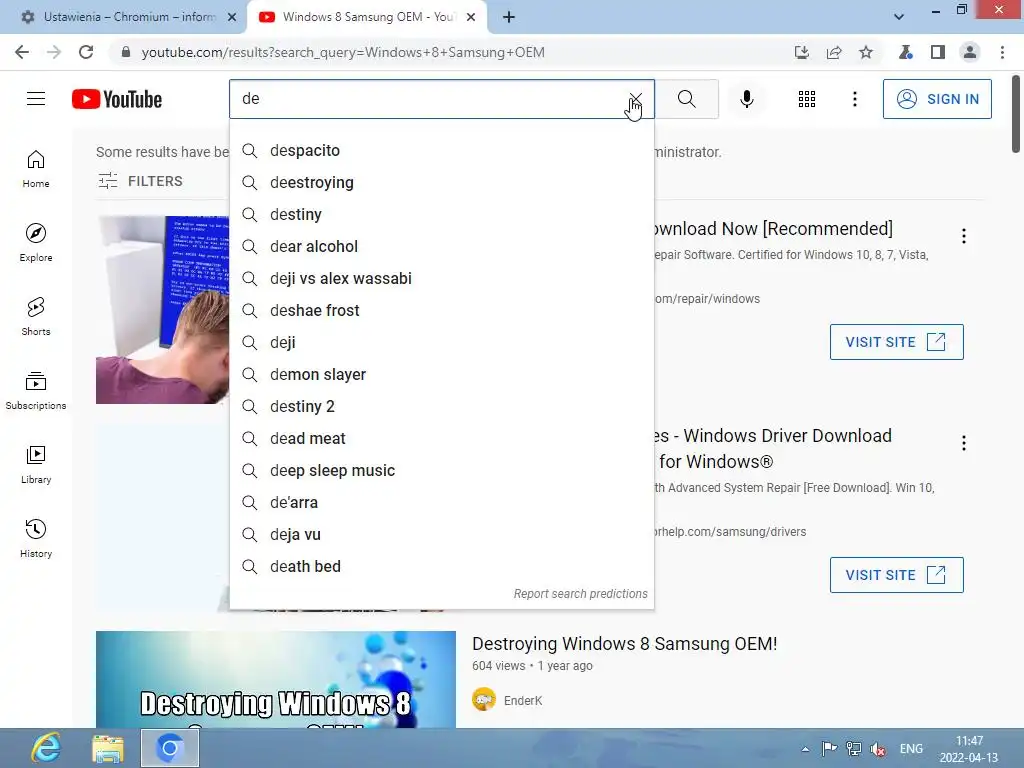The height and width of the screenshot is (768, 1024).
Task: Open History in sidebar
Action: click(36, 539)
